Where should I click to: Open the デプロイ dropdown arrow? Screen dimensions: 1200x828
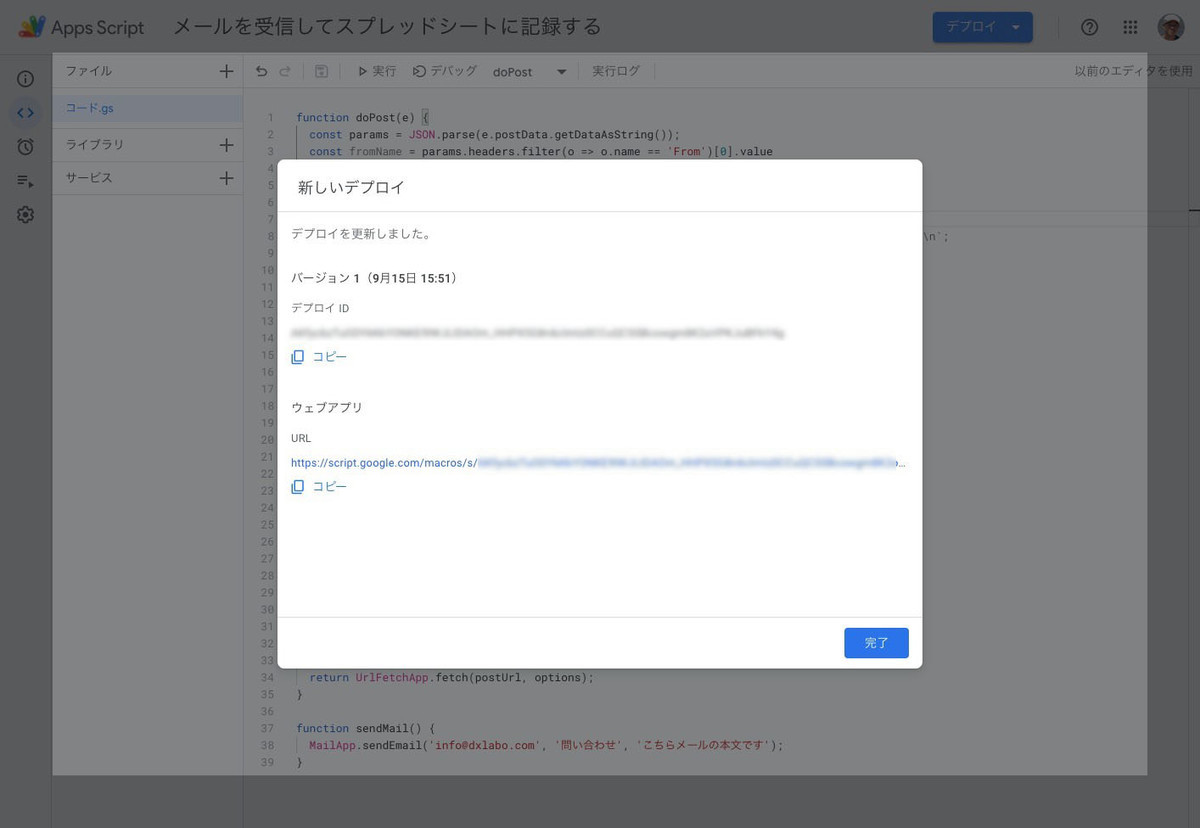pos(1017,27)
